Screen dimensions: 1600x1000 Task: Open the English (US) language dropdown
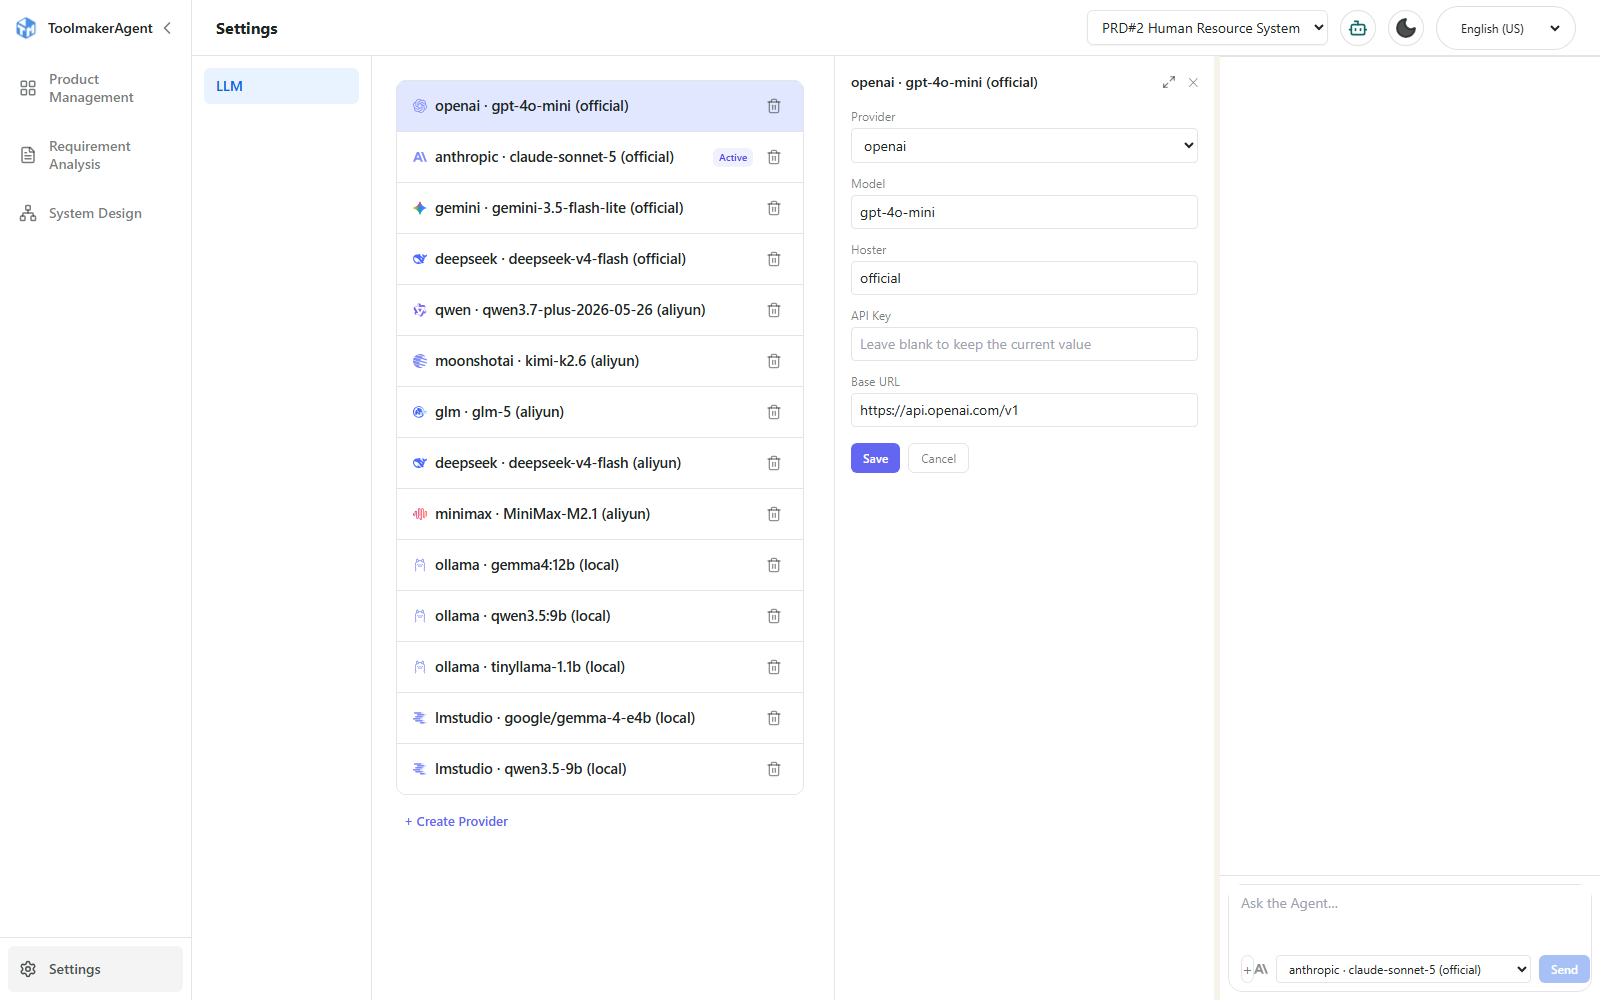1506,28
